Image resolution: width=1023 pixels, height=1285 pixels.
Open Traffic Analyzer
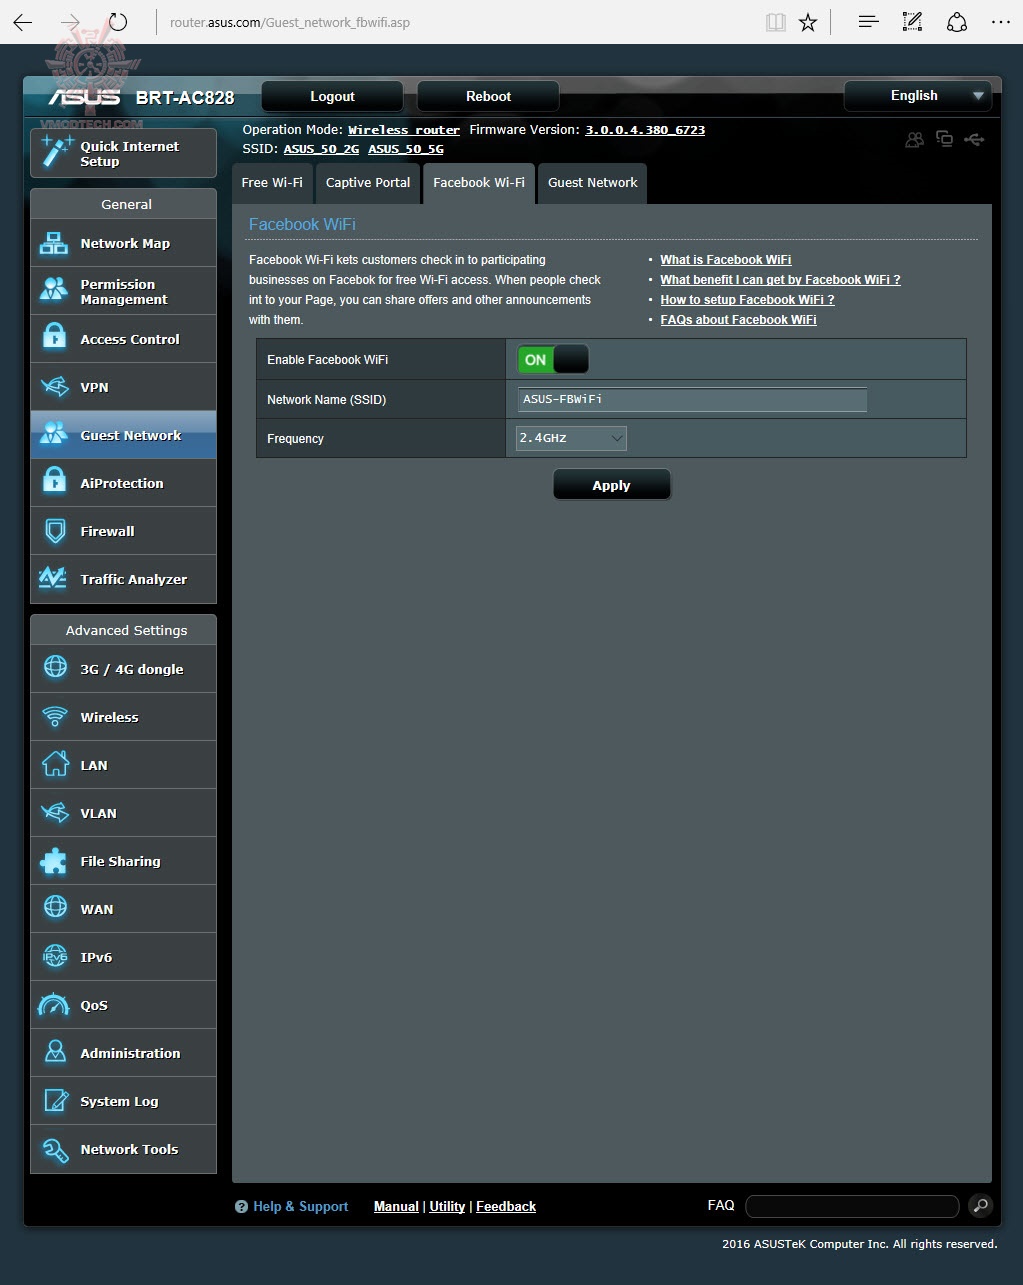(123, 579)
